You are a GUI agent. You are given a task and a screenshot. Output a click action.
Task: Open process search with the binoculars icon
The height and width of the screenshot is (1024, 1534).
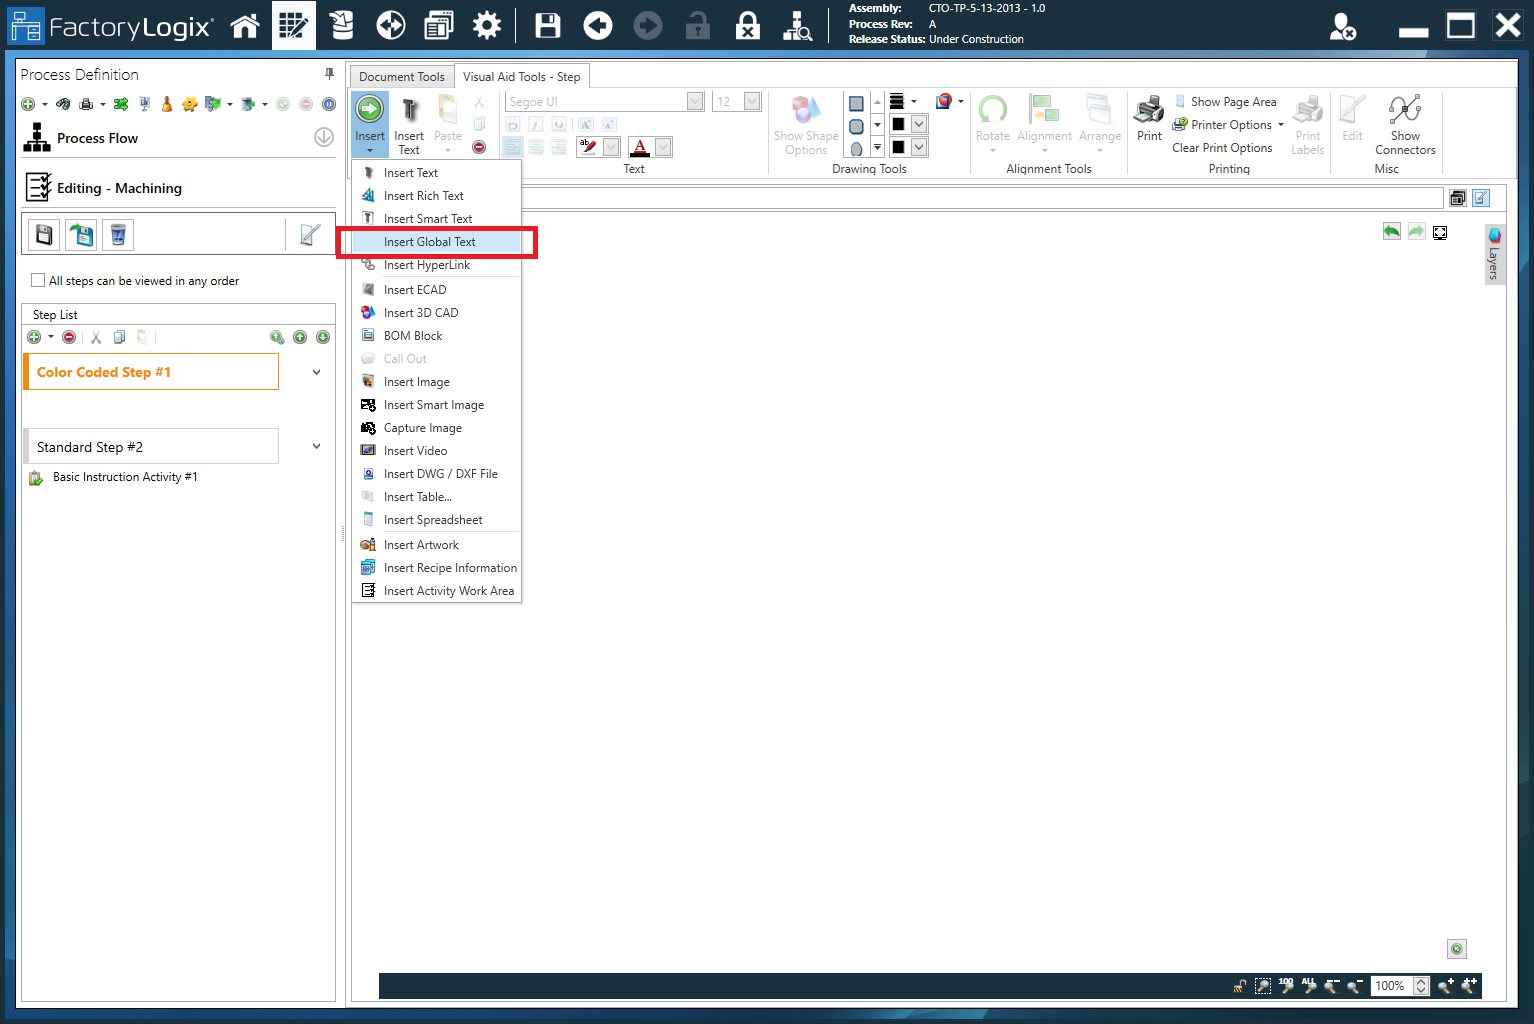[64, 104]
